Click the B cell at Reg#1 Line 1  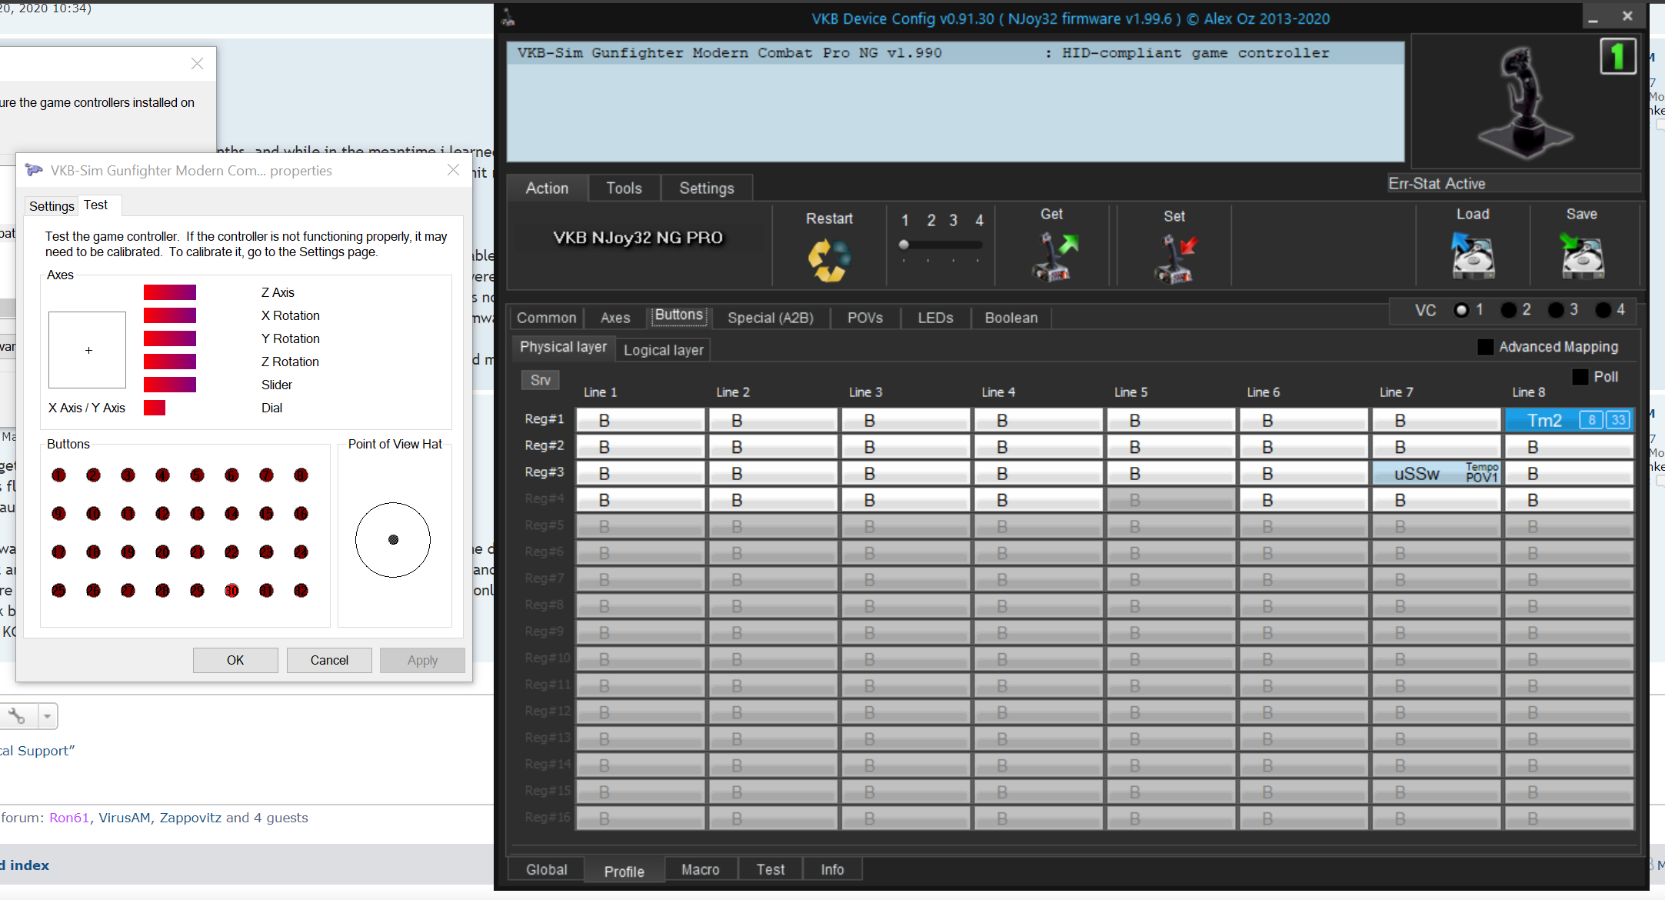[x=640, y=420]
